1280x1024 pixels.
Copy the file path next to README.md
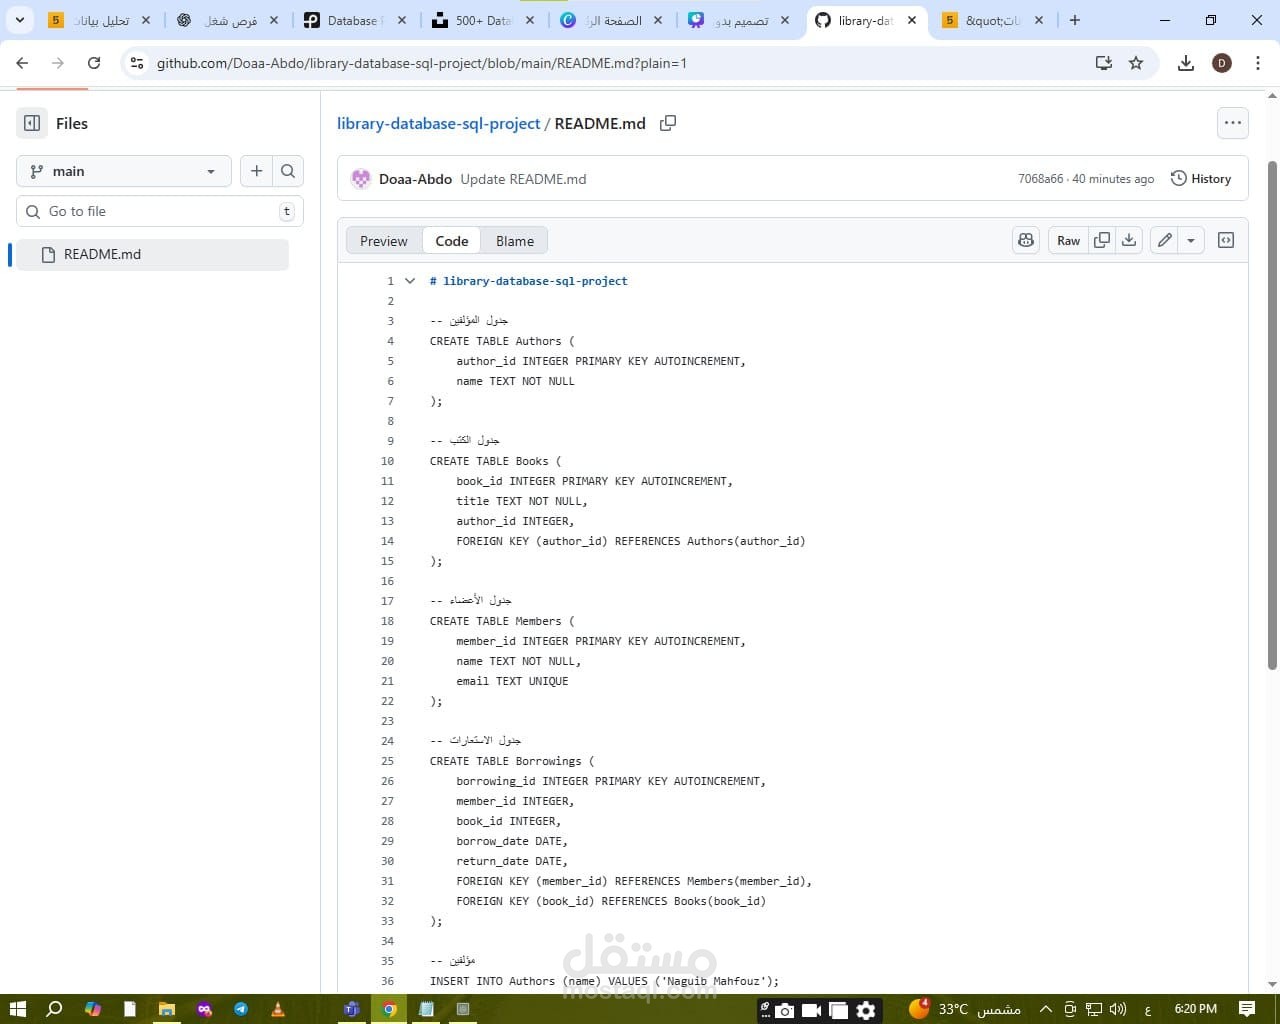668,123
